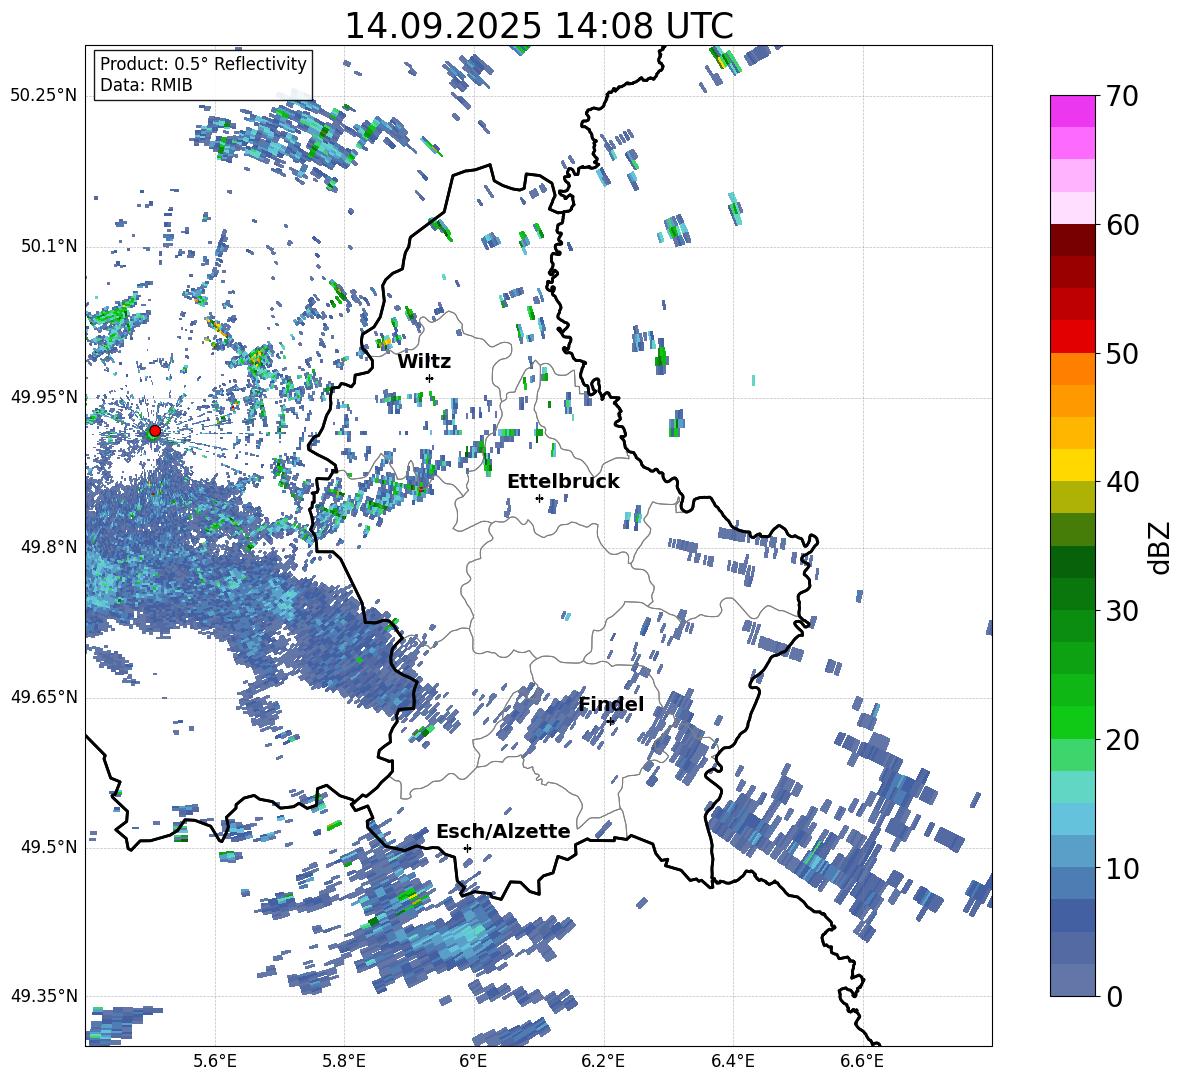Click the Wiltz city label
This screenshot has width=1184, height=1081.
424,362
